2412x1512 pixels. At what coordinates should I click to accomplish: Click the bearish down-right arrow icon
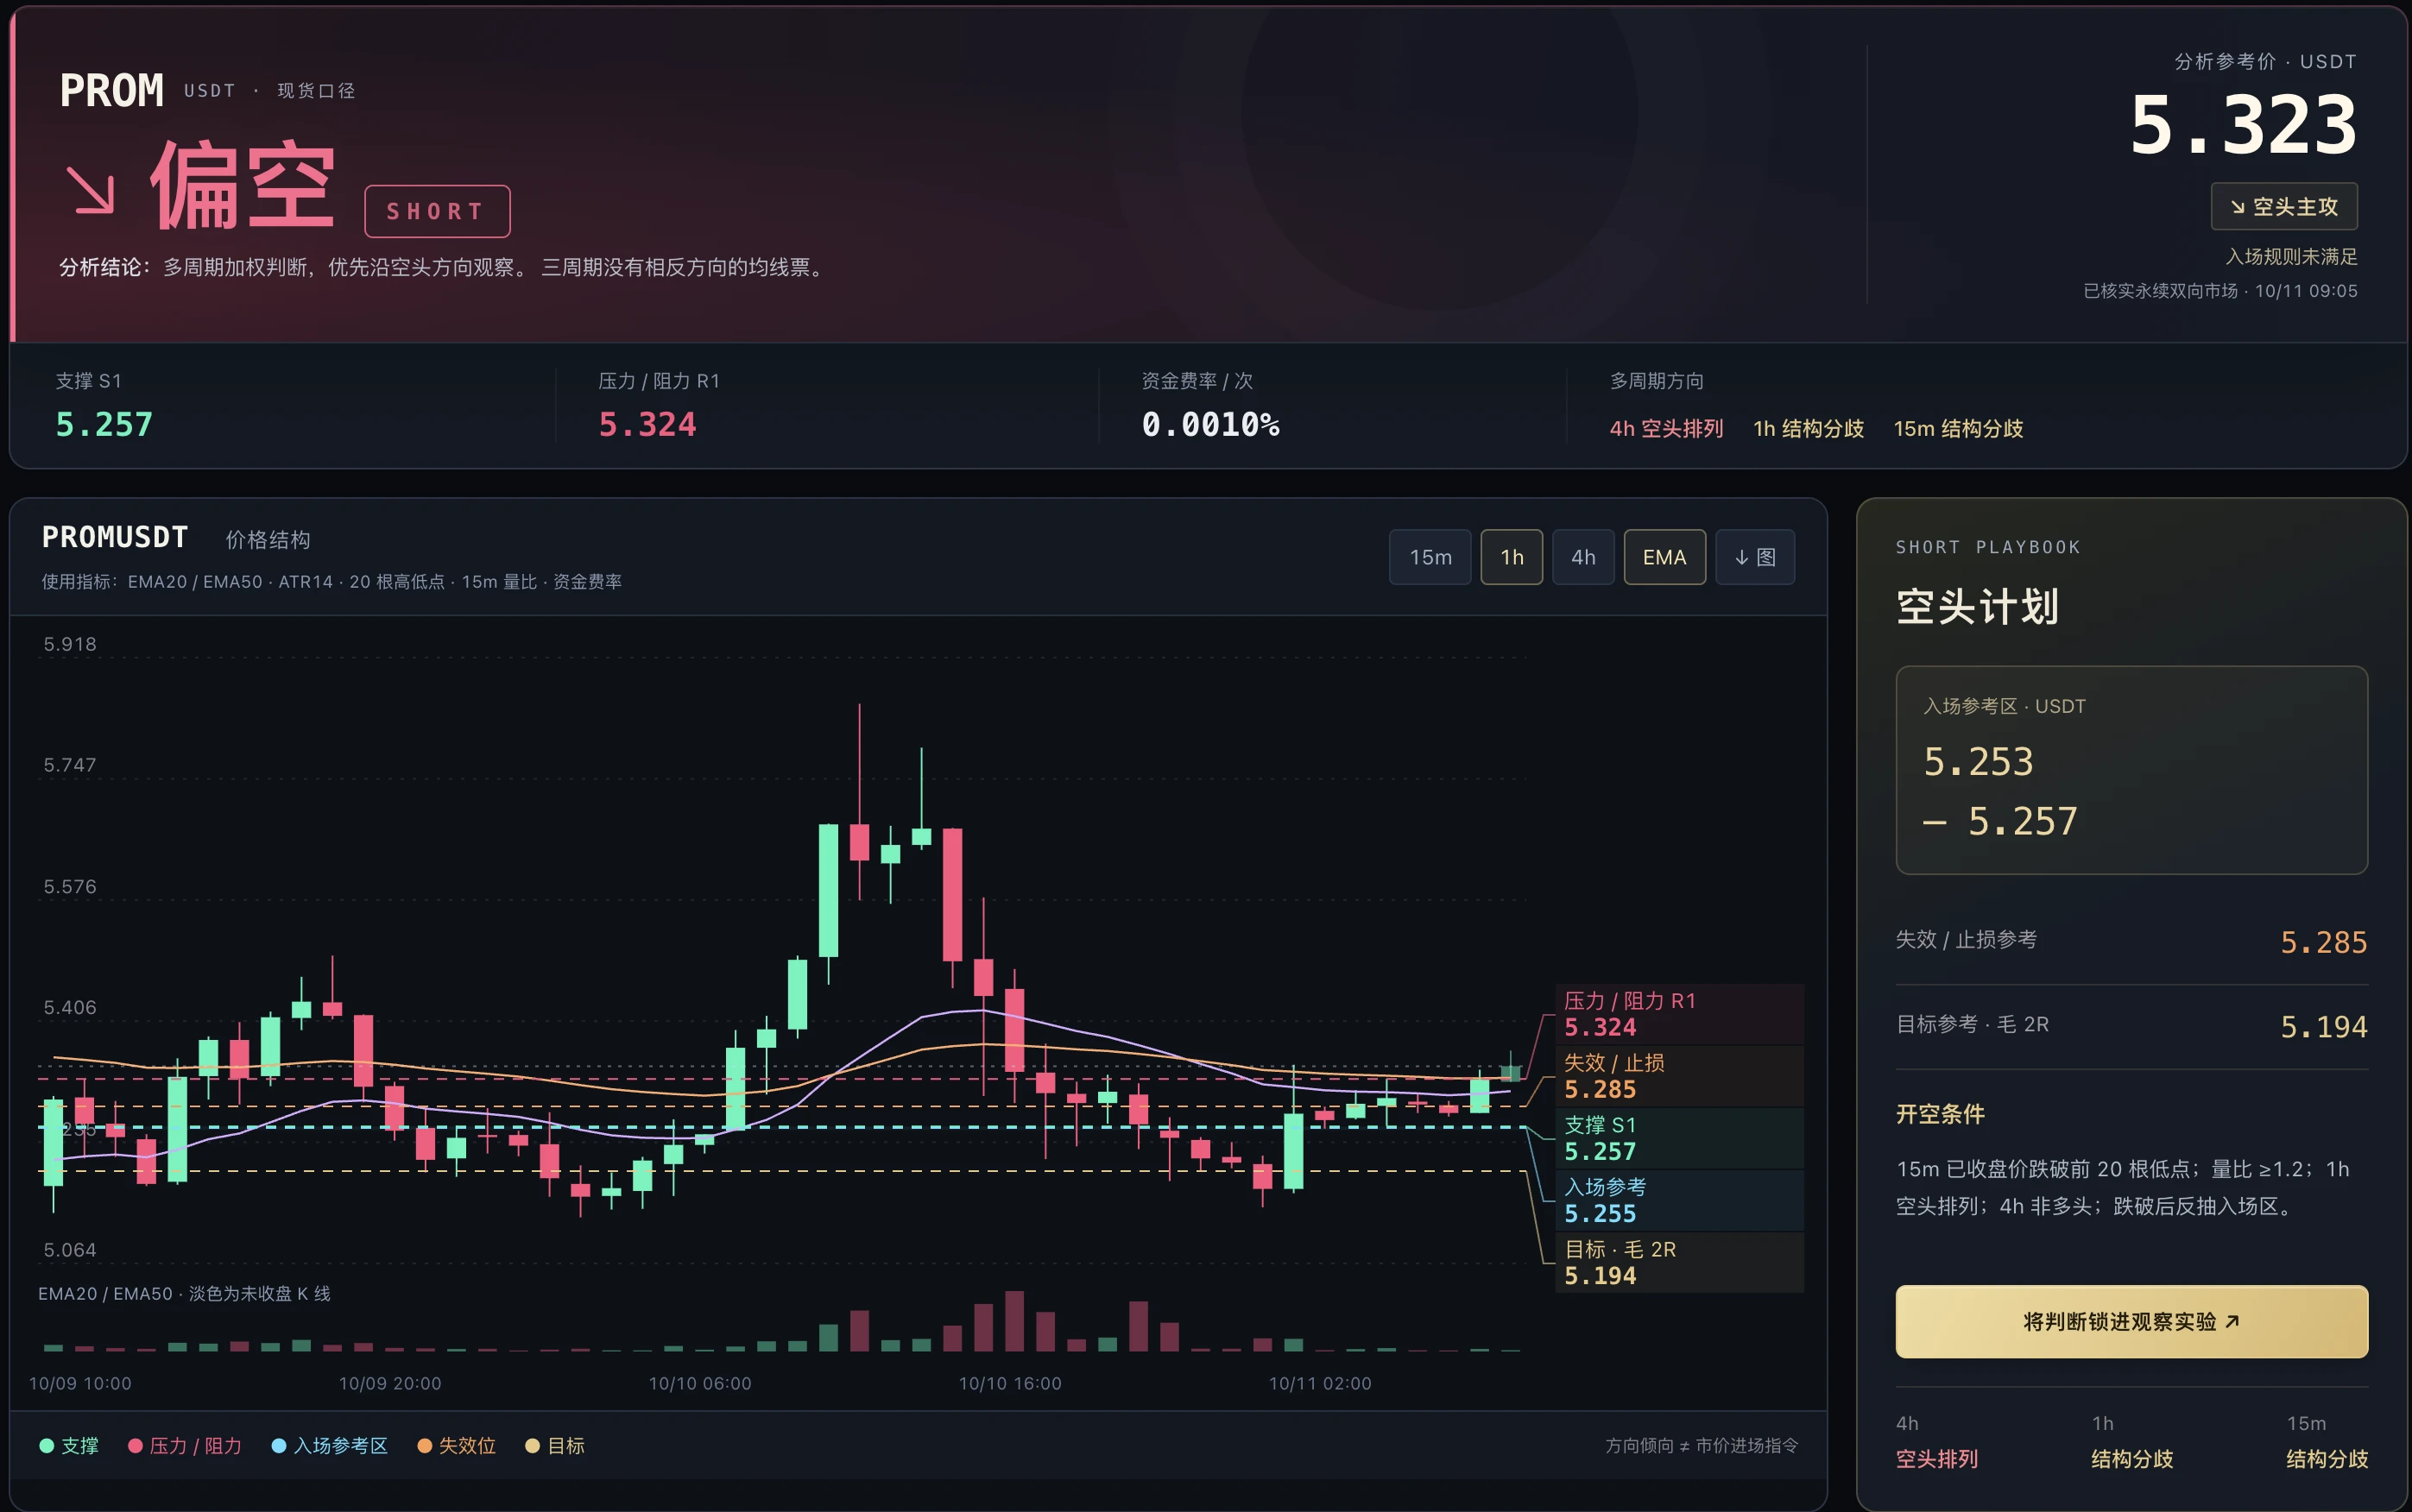pos(91,189)
